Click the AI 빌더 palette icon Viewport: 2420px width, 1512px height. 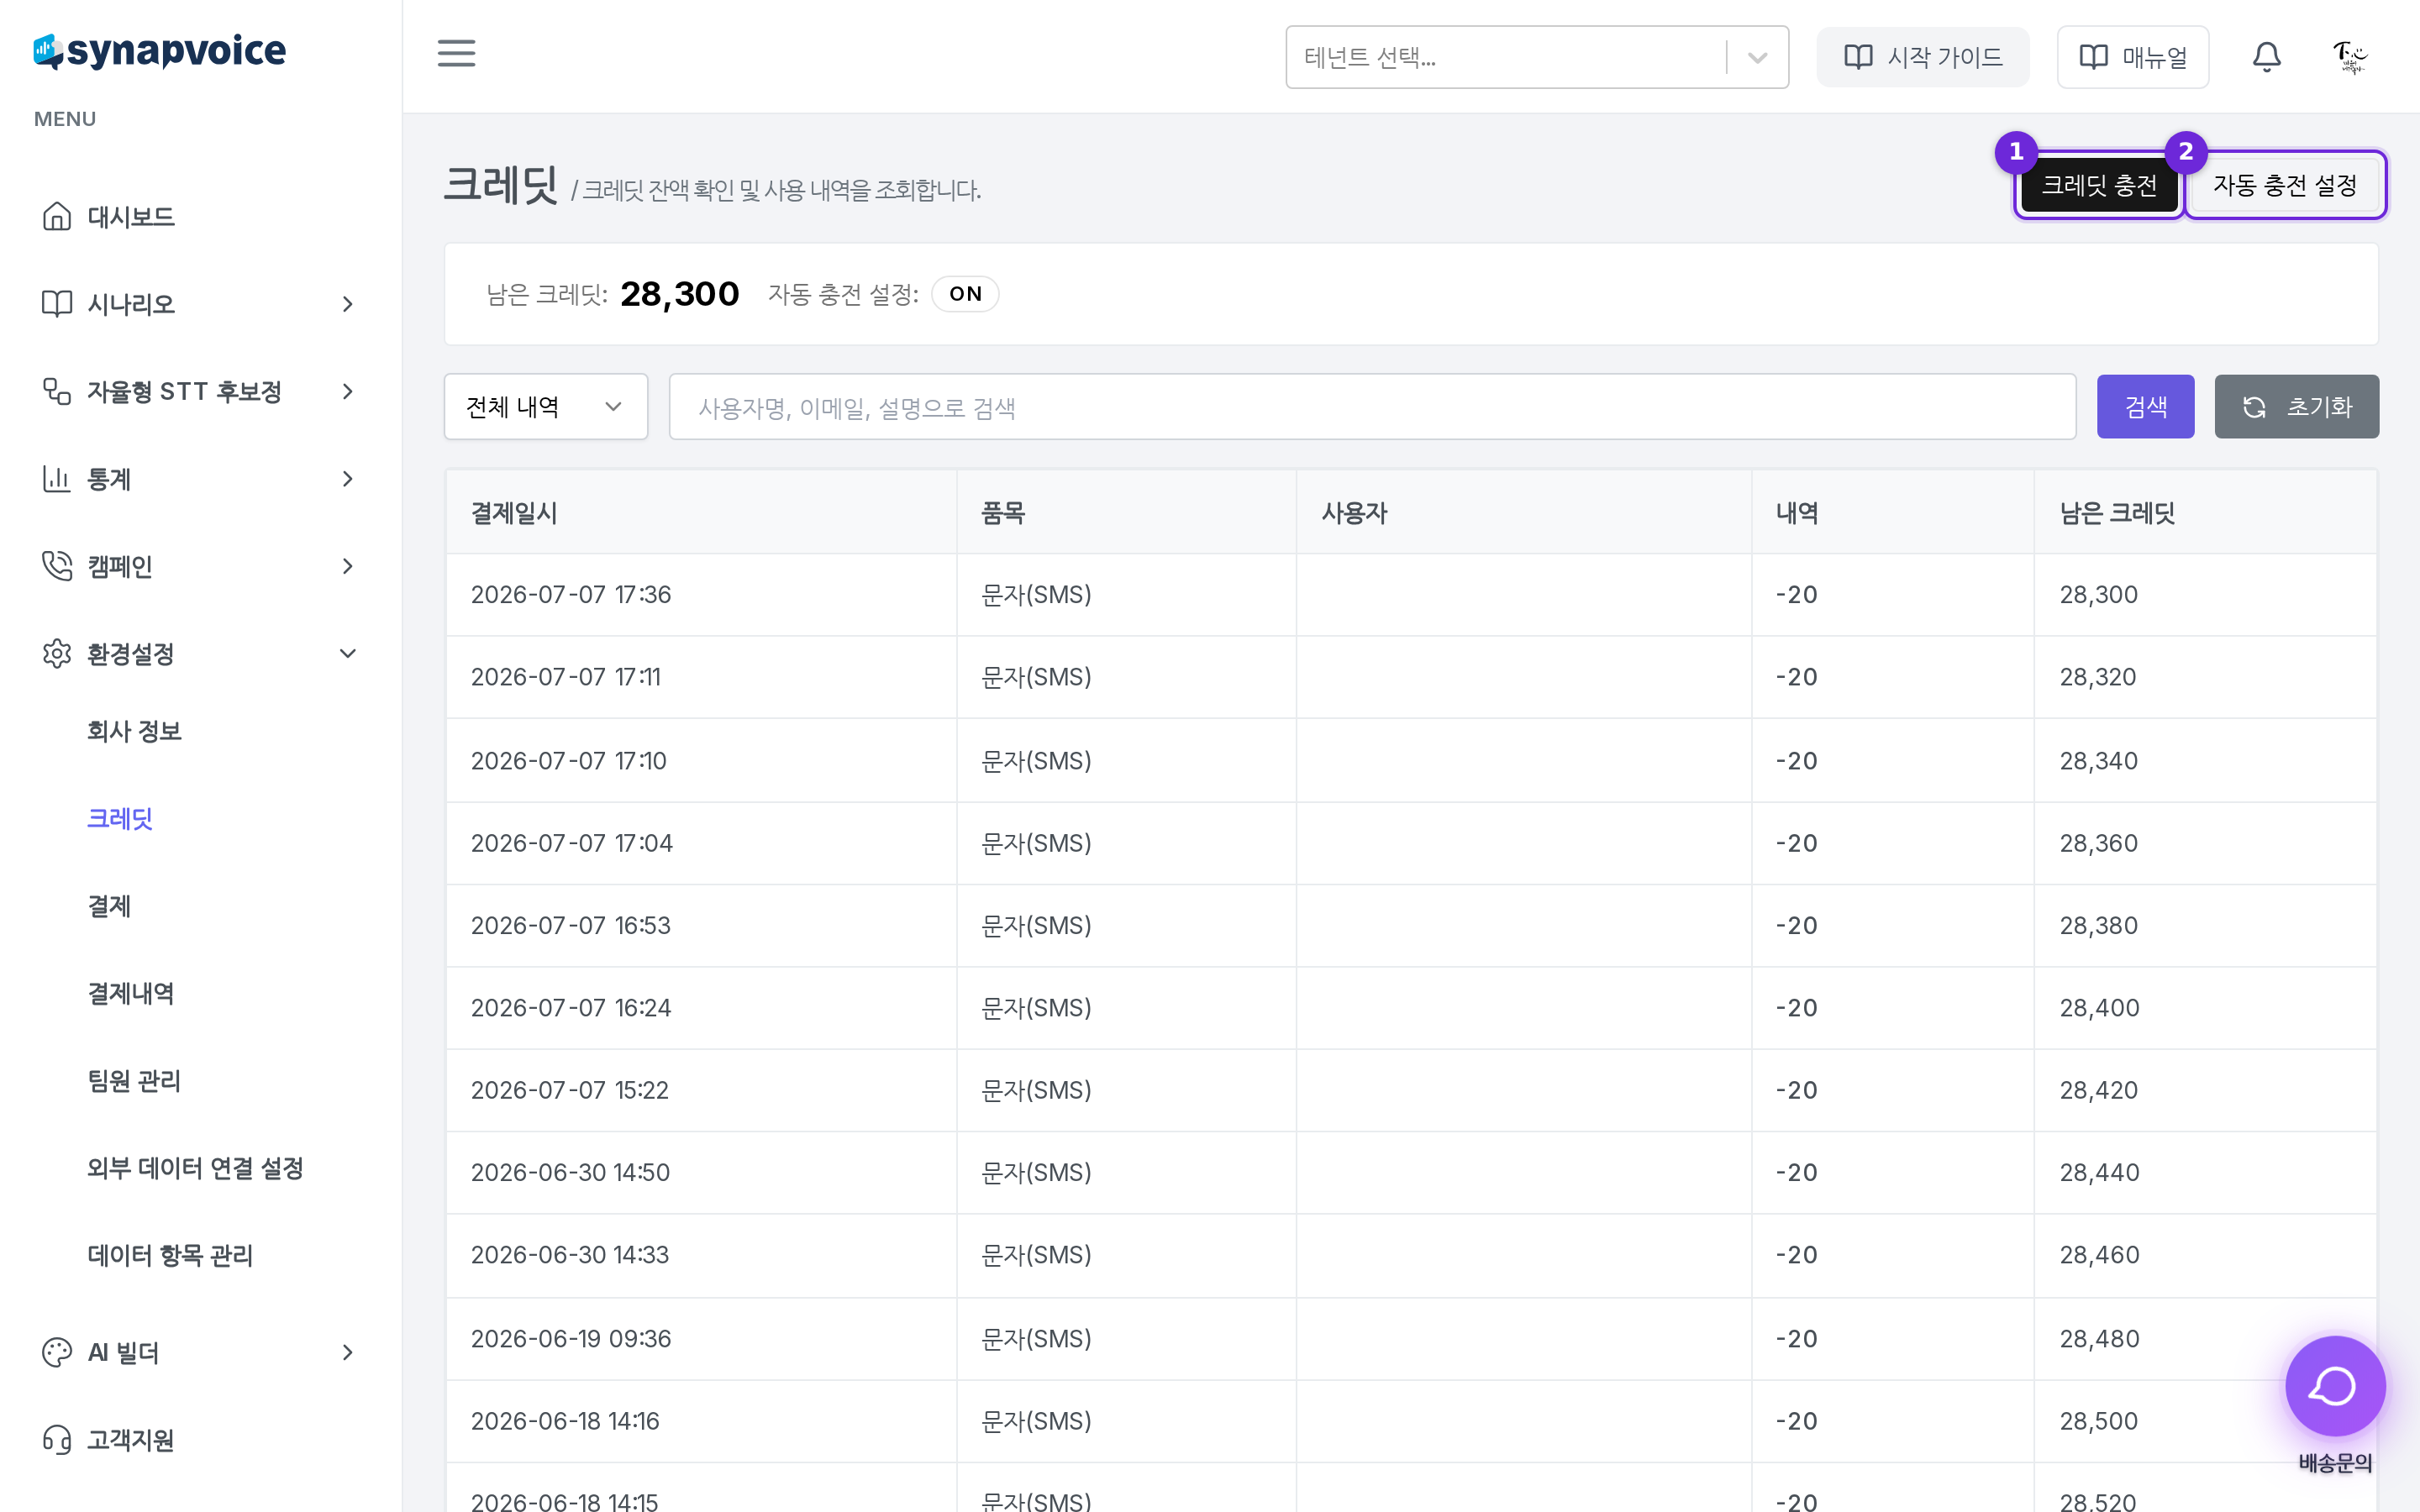coord(57,1352)
